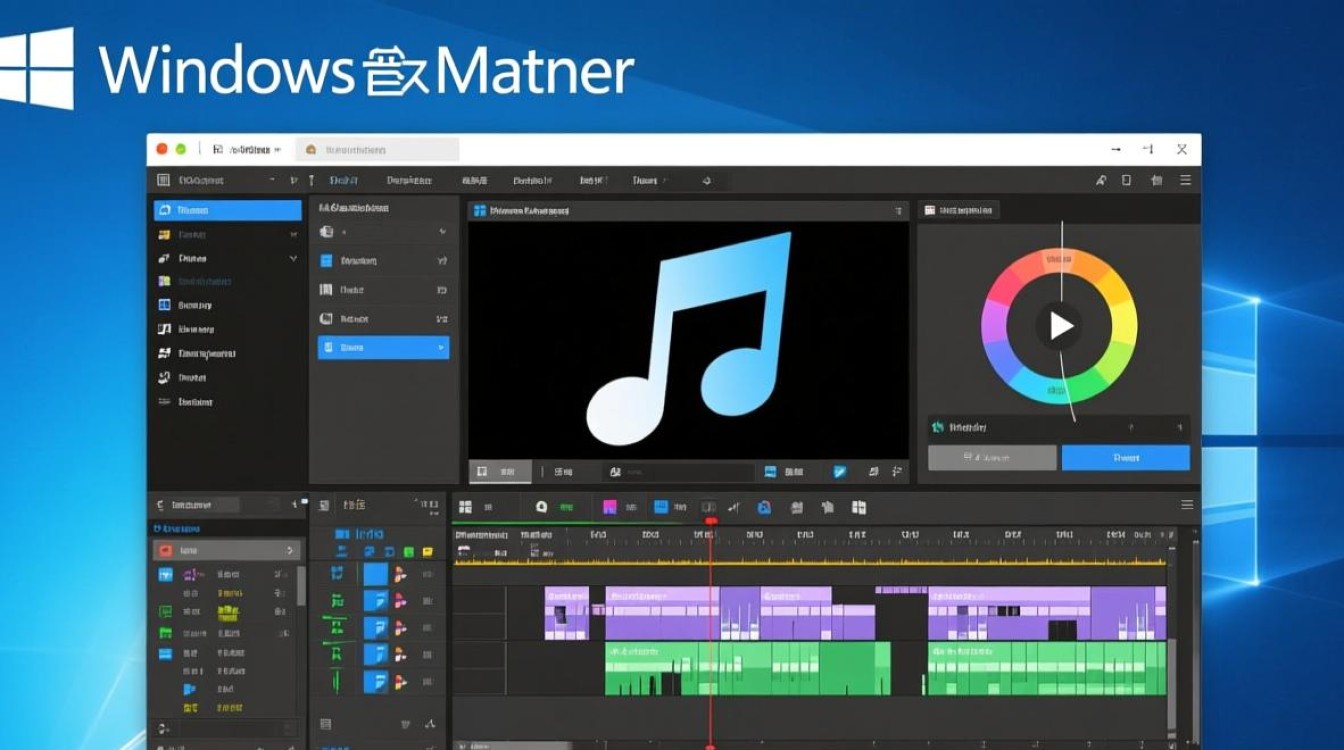
Task: Click the green square icon in track header row
Action: (409, 552)
